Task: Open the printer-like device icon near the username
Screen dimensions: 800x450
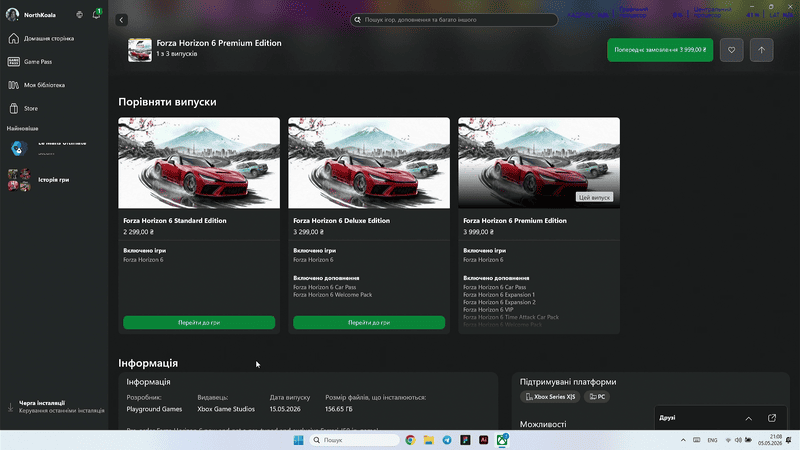Action: pos(80,15)
